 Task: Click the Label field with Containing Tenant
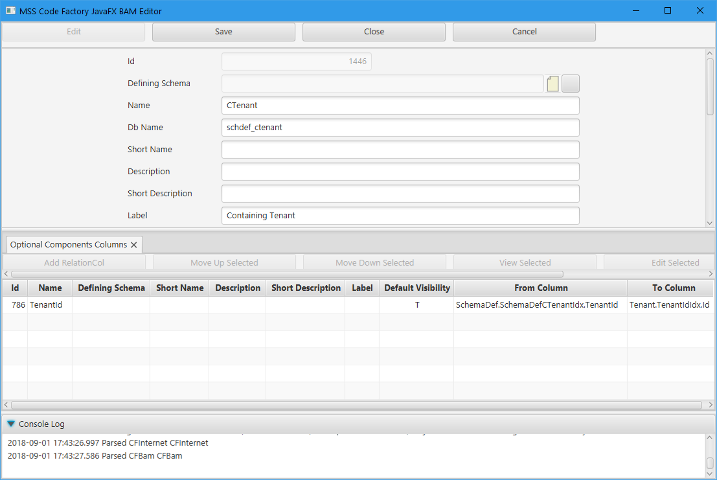point(400,216)
